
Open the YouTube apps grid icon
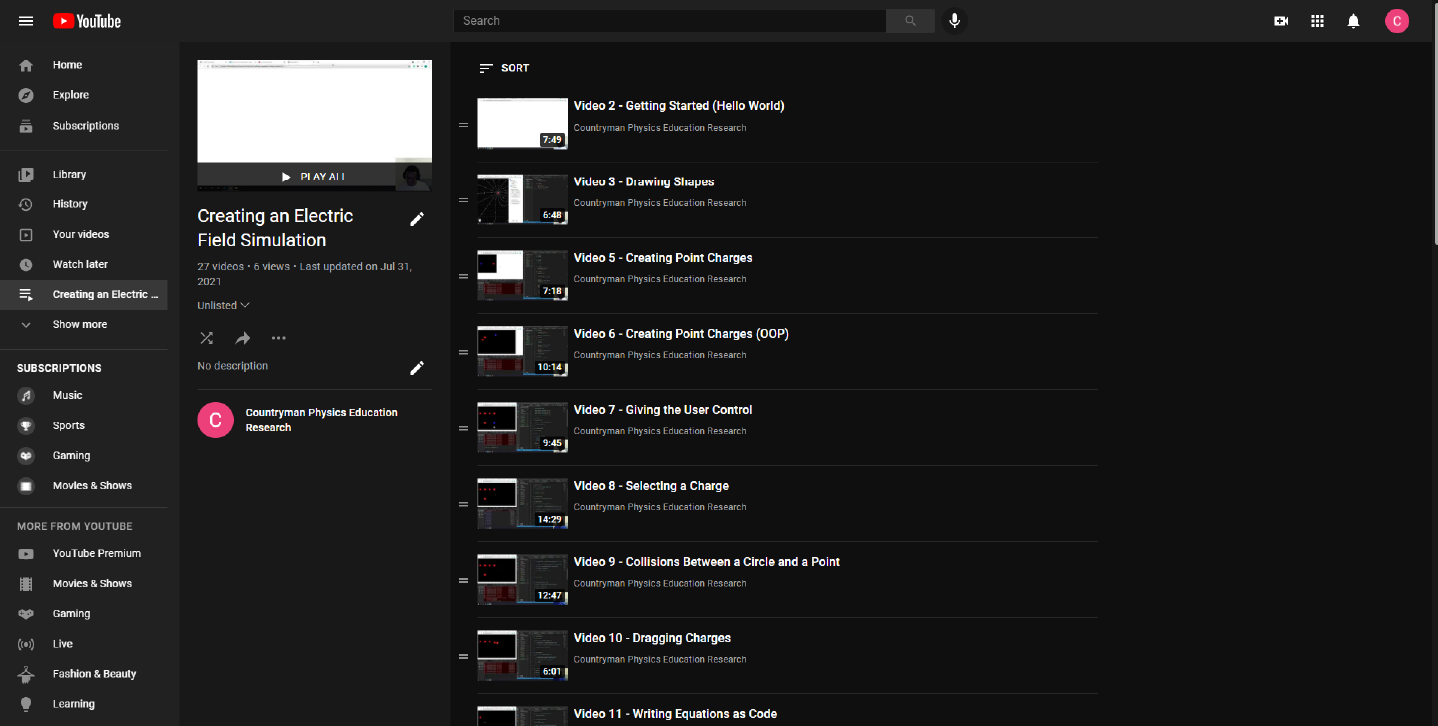[x=1317, y=20]
